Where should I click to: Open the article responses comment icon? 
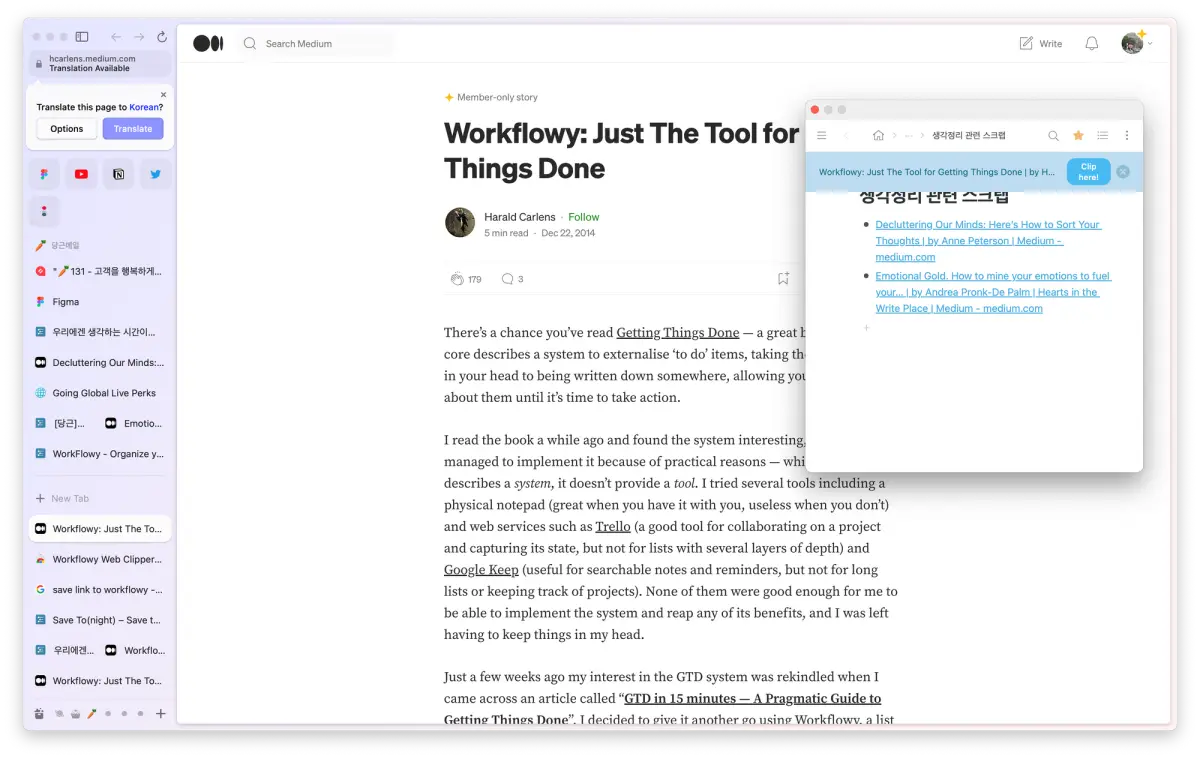tap(507, 279)
